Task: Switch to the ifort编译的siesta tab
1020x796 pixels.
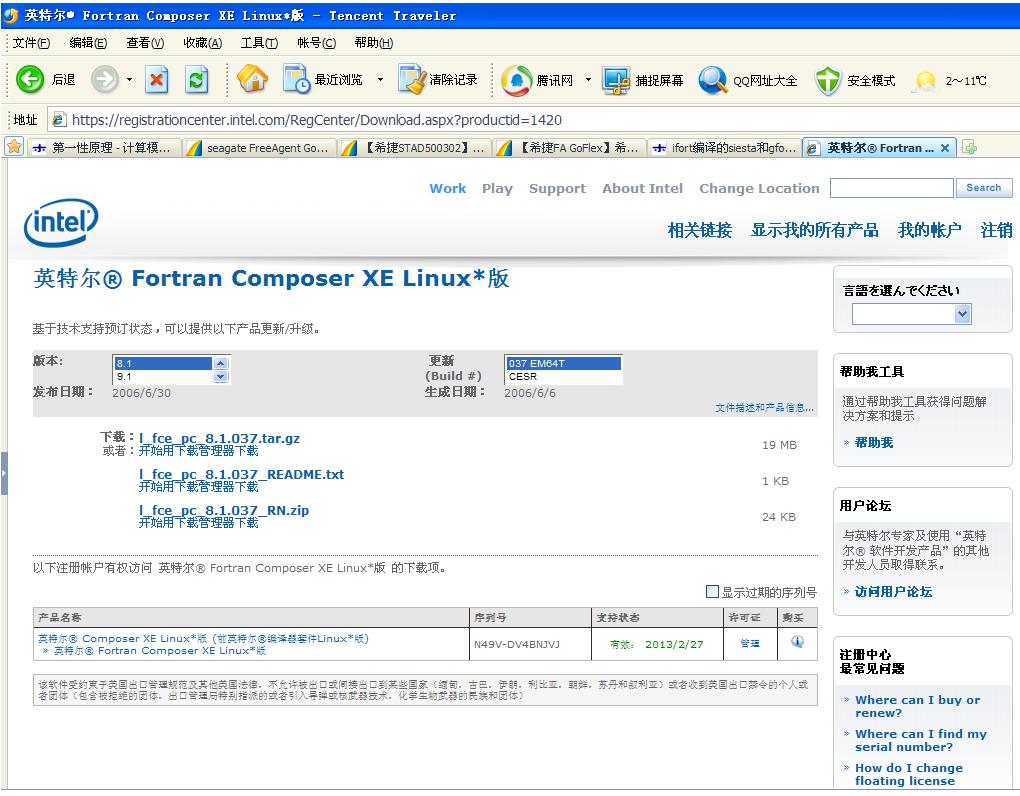Action: pyautogui.click(x=725, y=148)
